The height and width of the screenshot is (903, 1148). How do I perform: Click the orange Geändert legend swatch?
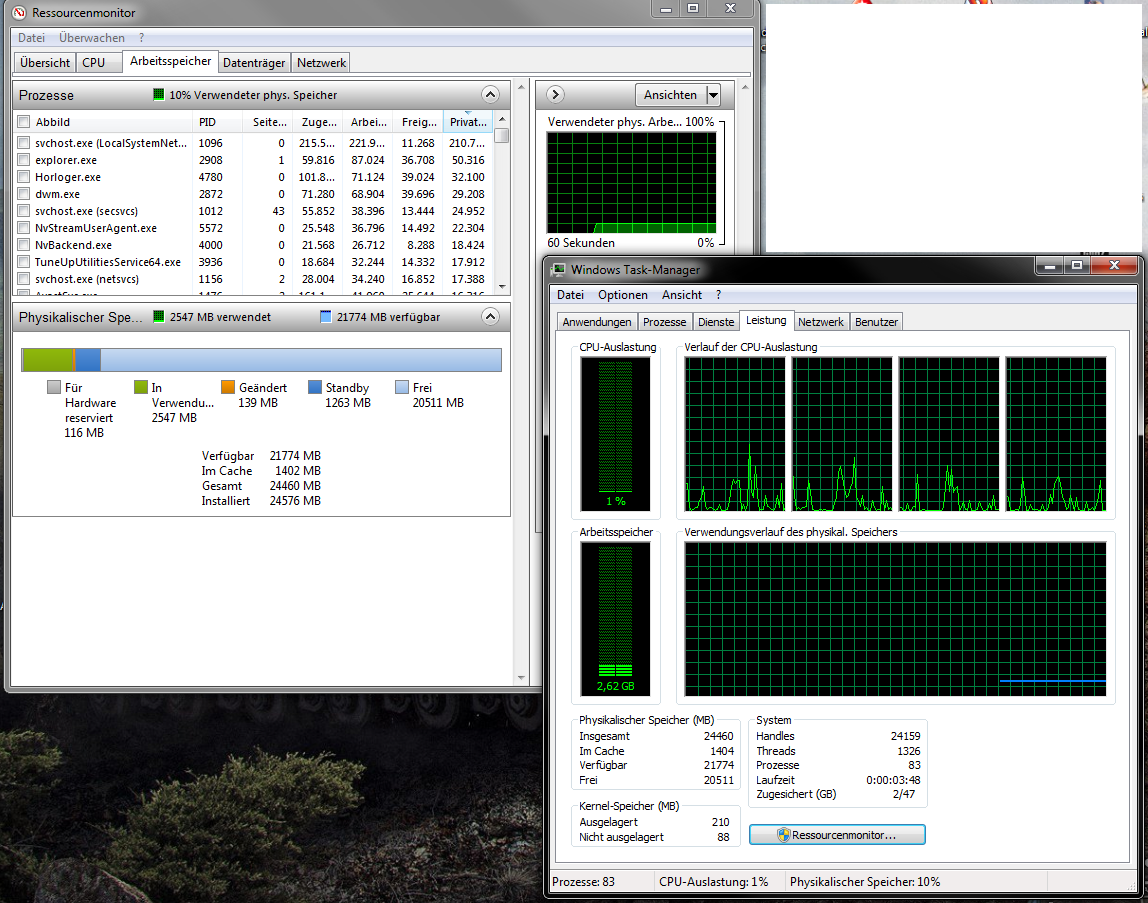[x=228, y=387]
